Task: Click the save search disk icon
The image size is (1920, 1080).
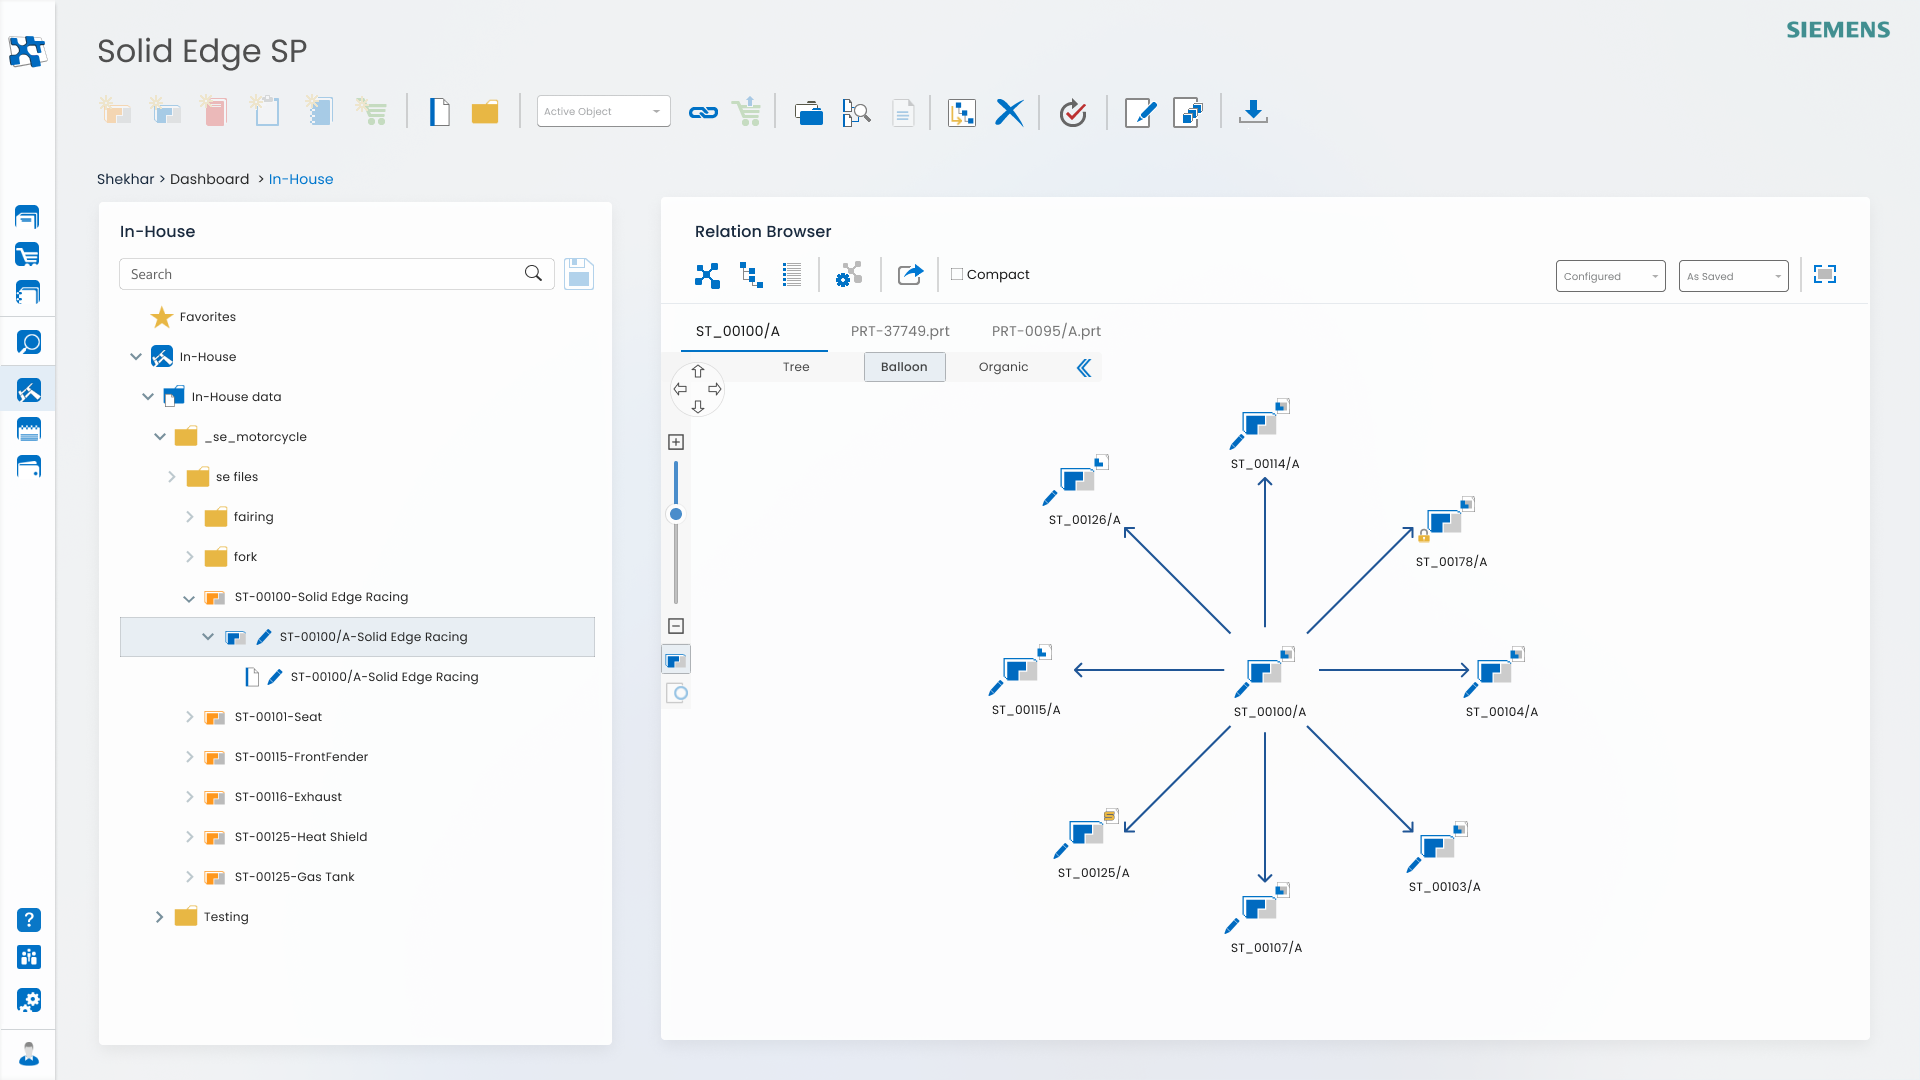Action: click(x=579, y=274)
